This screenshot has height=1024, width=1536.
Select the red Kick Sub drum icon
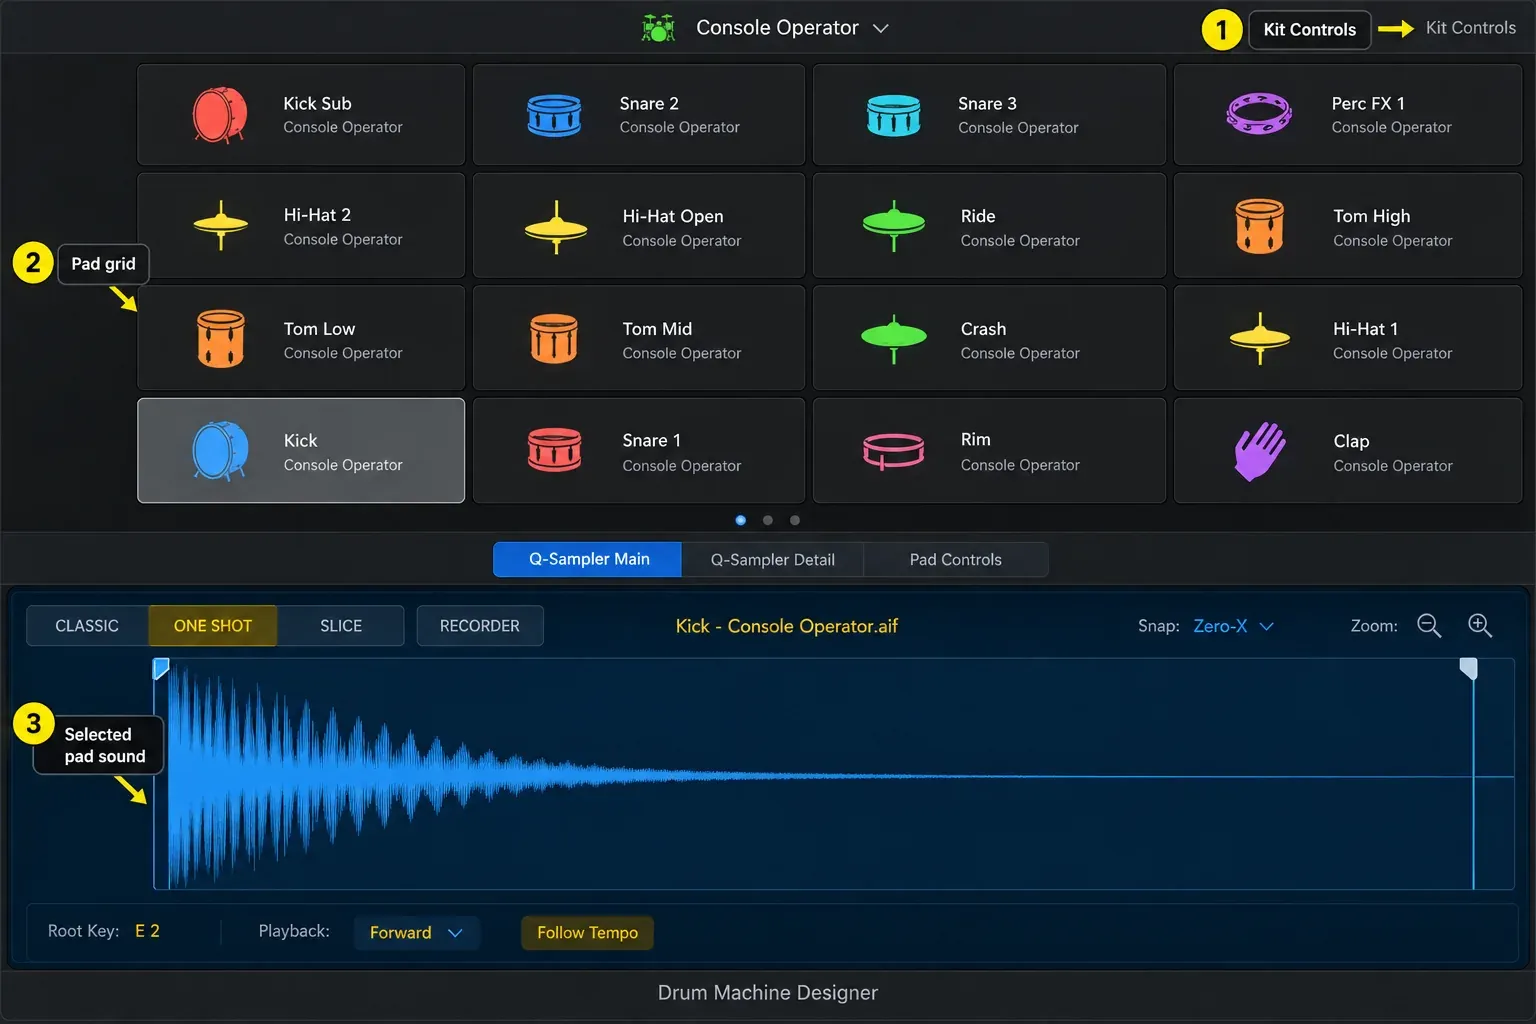[220, 115]
